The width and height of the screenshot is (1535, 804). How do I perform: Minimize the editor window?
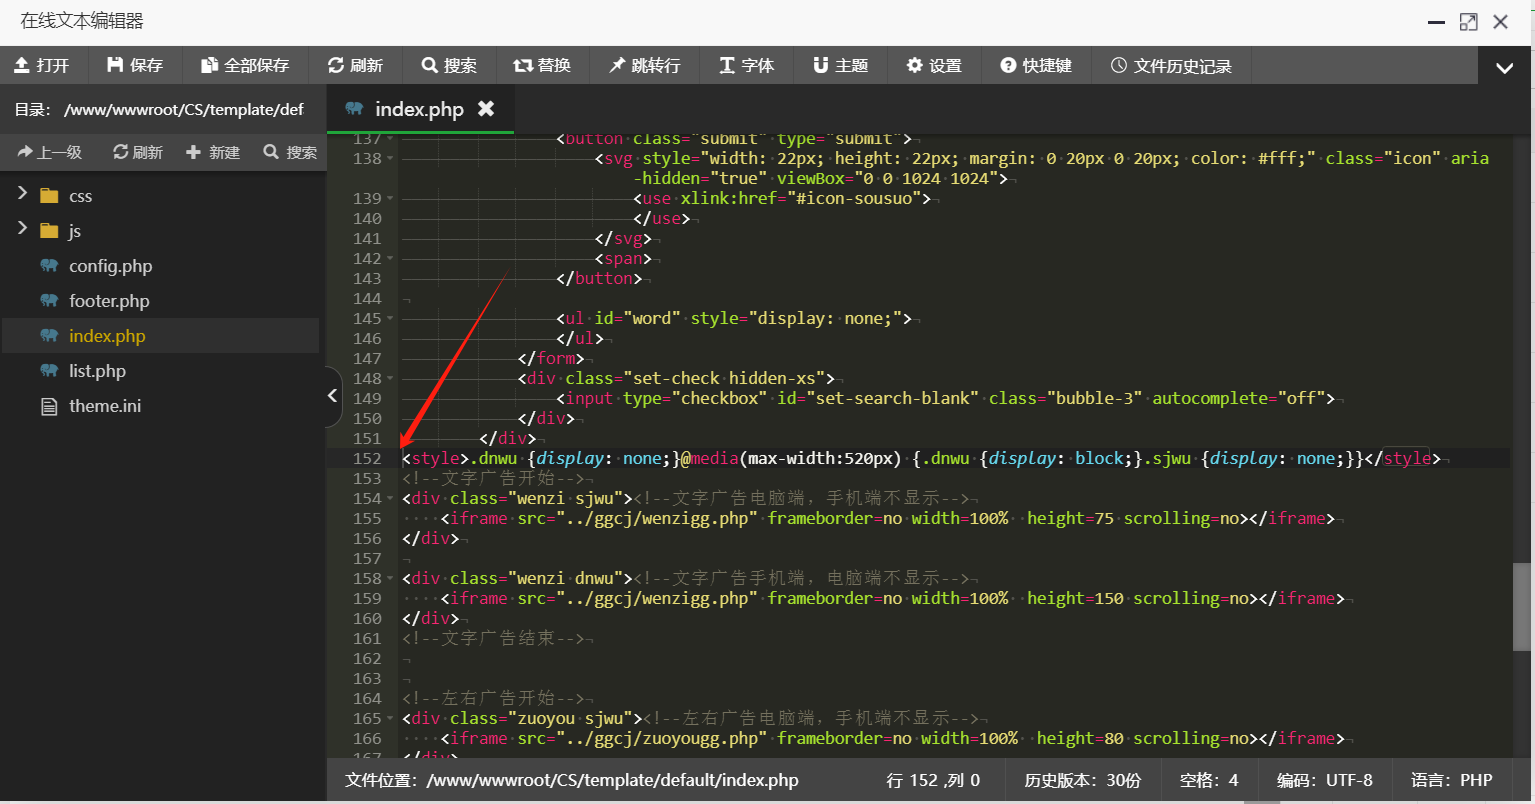[x=1436, y=22]
